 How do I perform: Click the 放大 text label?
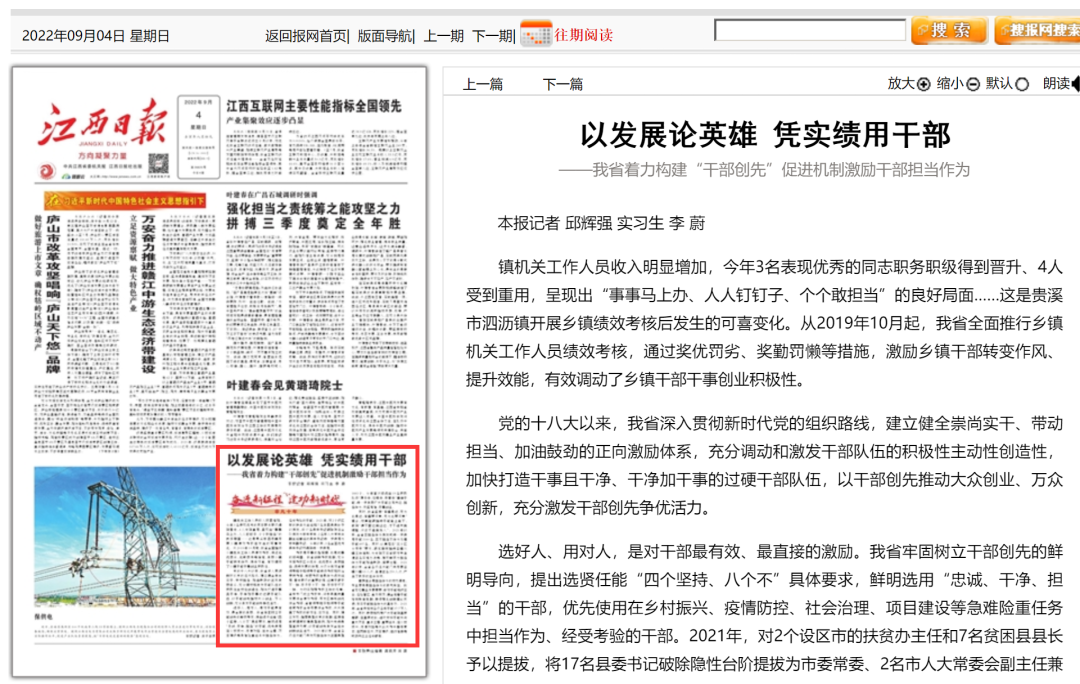click(901, 83)
